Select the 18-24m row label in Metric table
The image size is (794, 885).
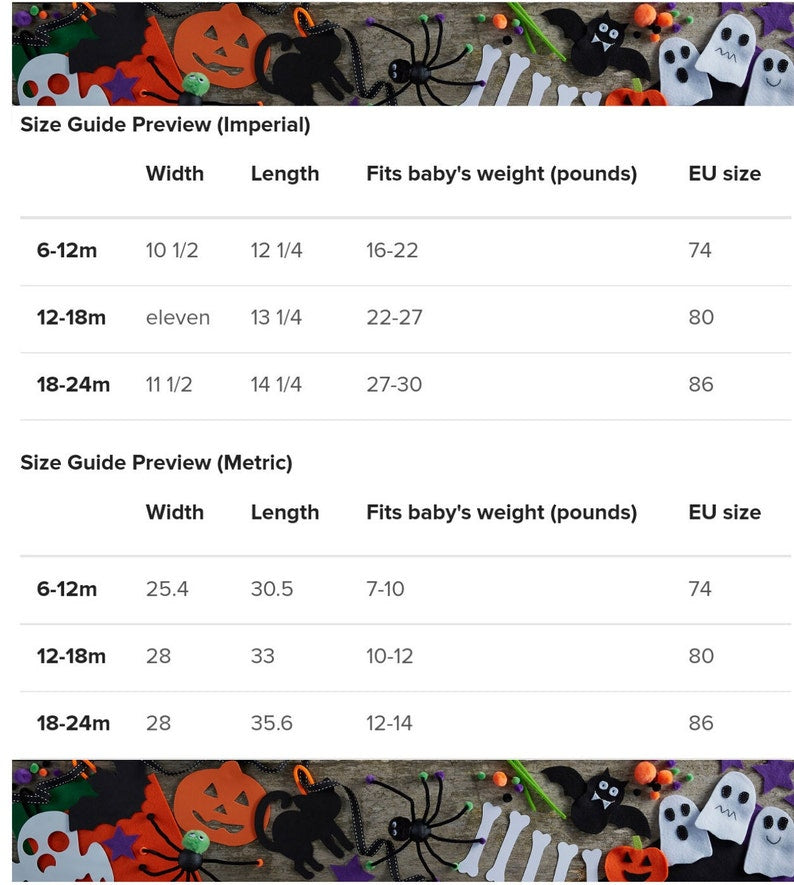(x=73, y=723)
